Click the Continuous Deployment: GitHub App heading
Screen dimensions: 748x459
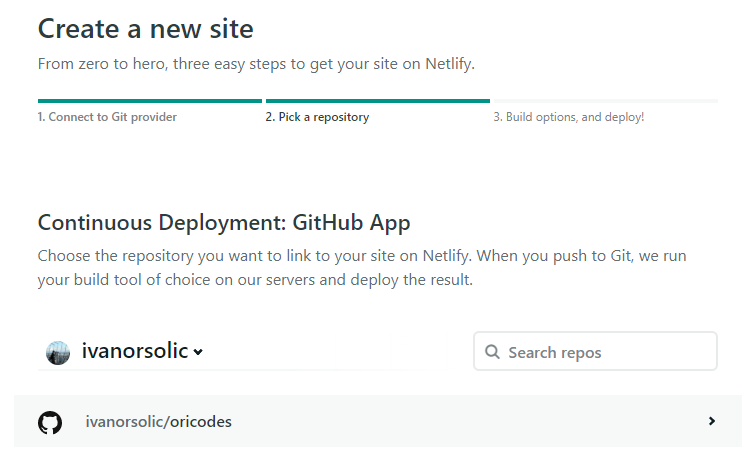coord(224,222)
